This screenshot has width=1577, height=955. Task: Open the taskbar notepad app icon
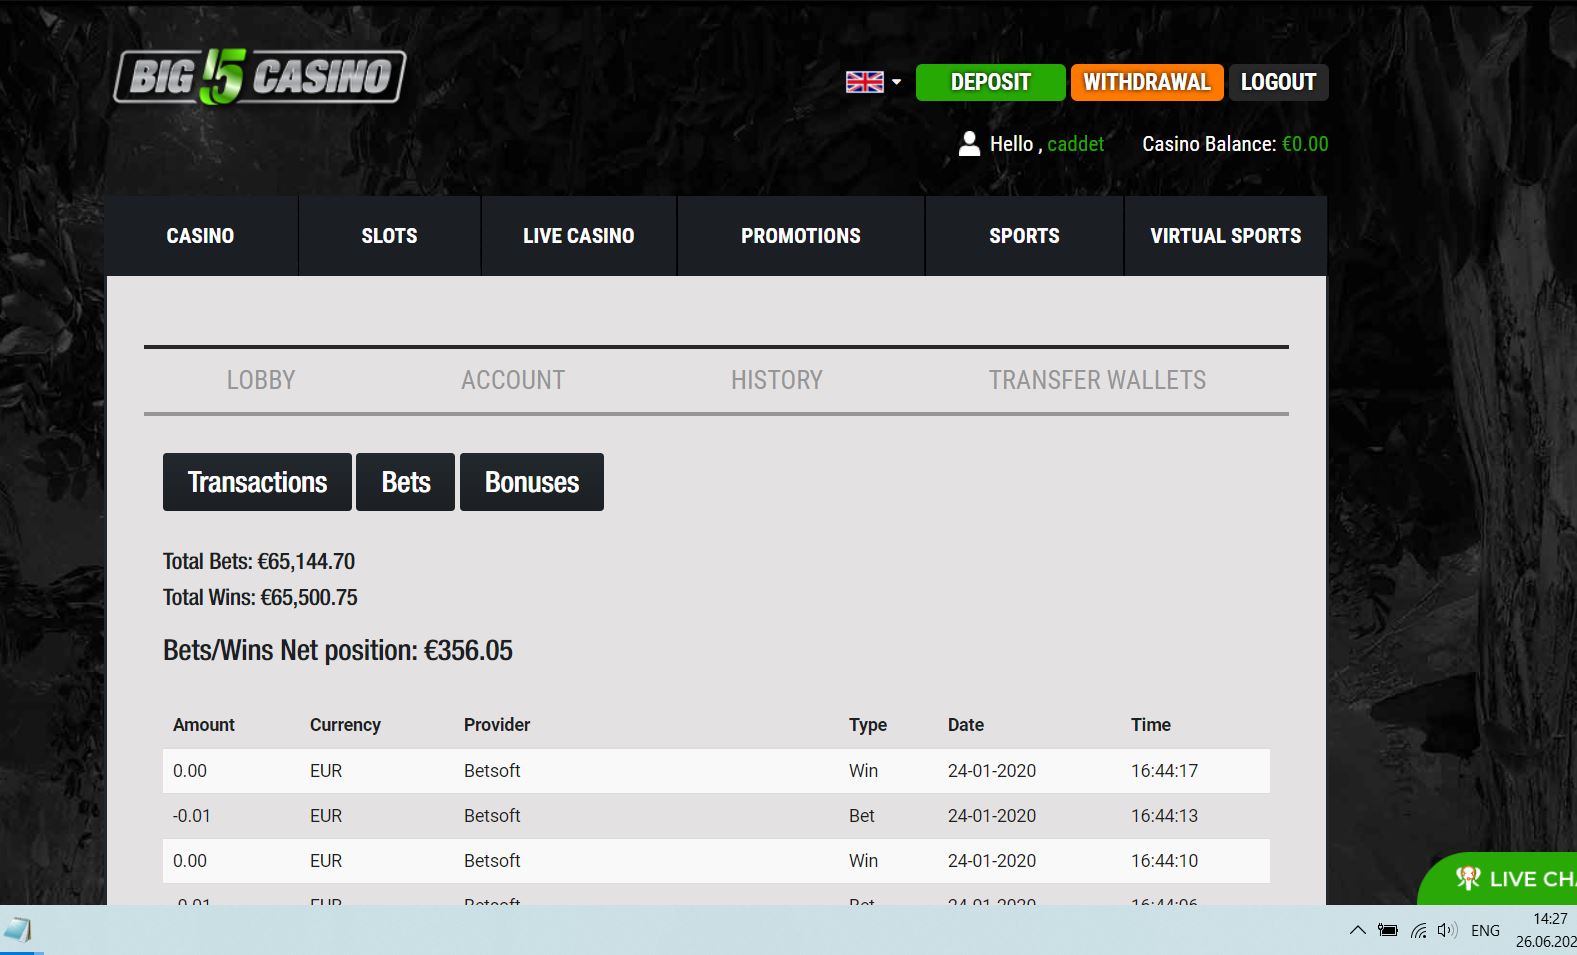(x=18, y=930)
